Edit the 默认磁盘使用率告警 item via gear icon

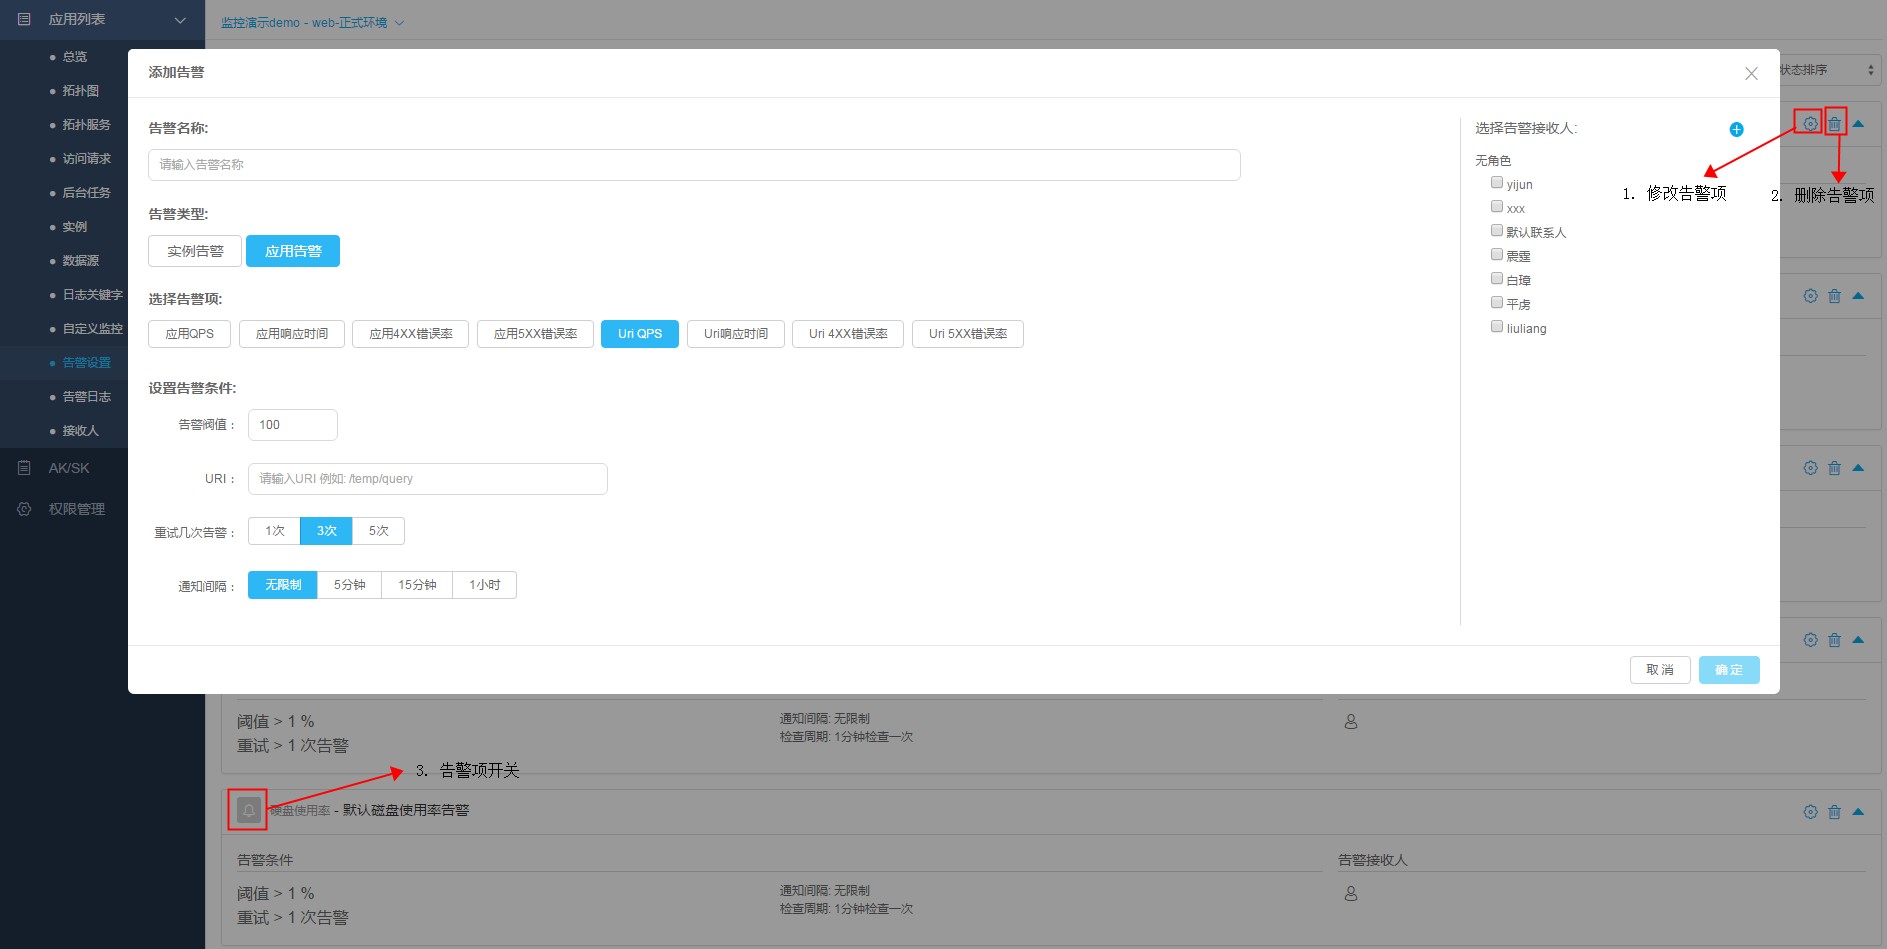(1810, 812)
